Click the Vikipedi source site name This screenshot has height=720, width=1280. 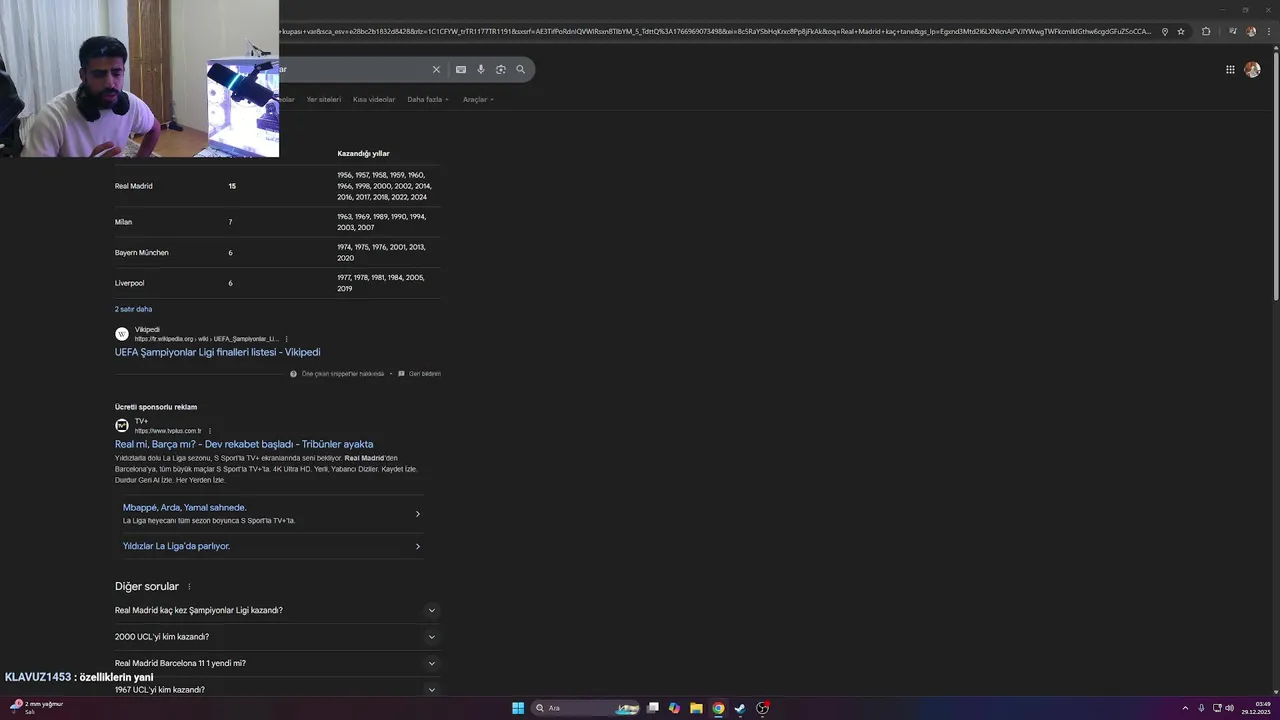(x=147, y=329)
